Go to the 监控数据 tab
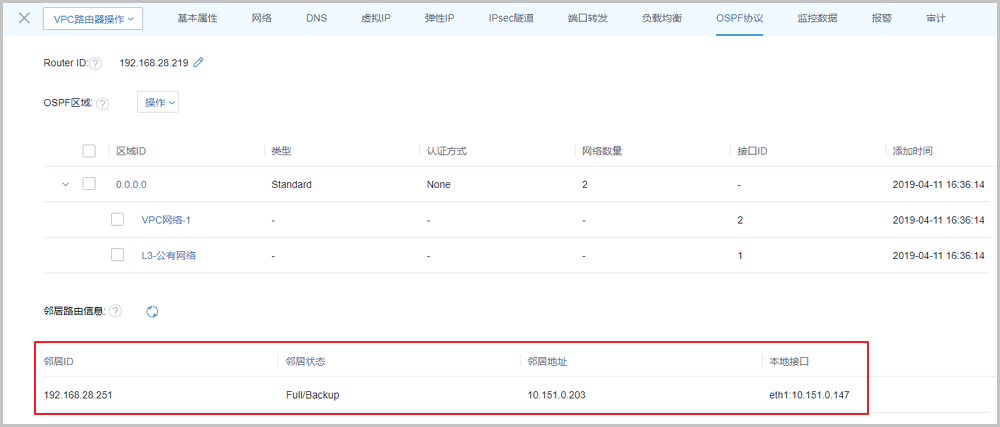This screenshot has width=1000, height=427. point(818,19)
